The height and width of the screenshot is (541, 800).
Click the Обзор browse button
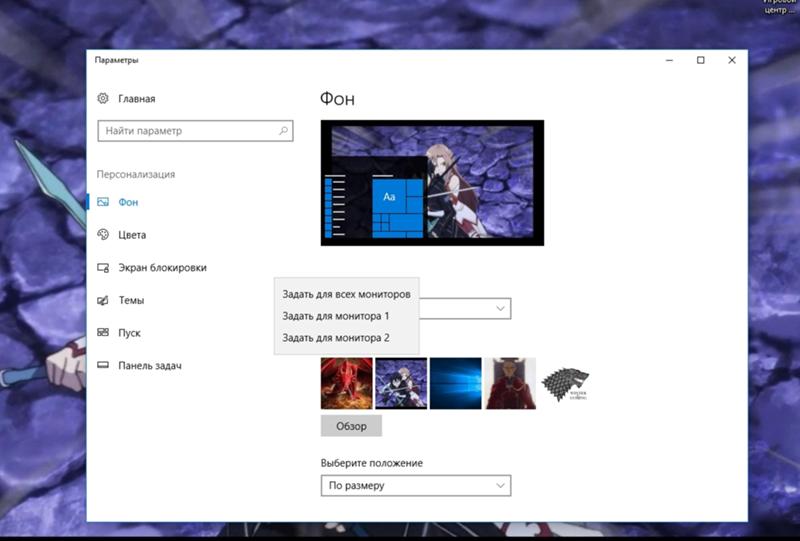tap(351, 426)
